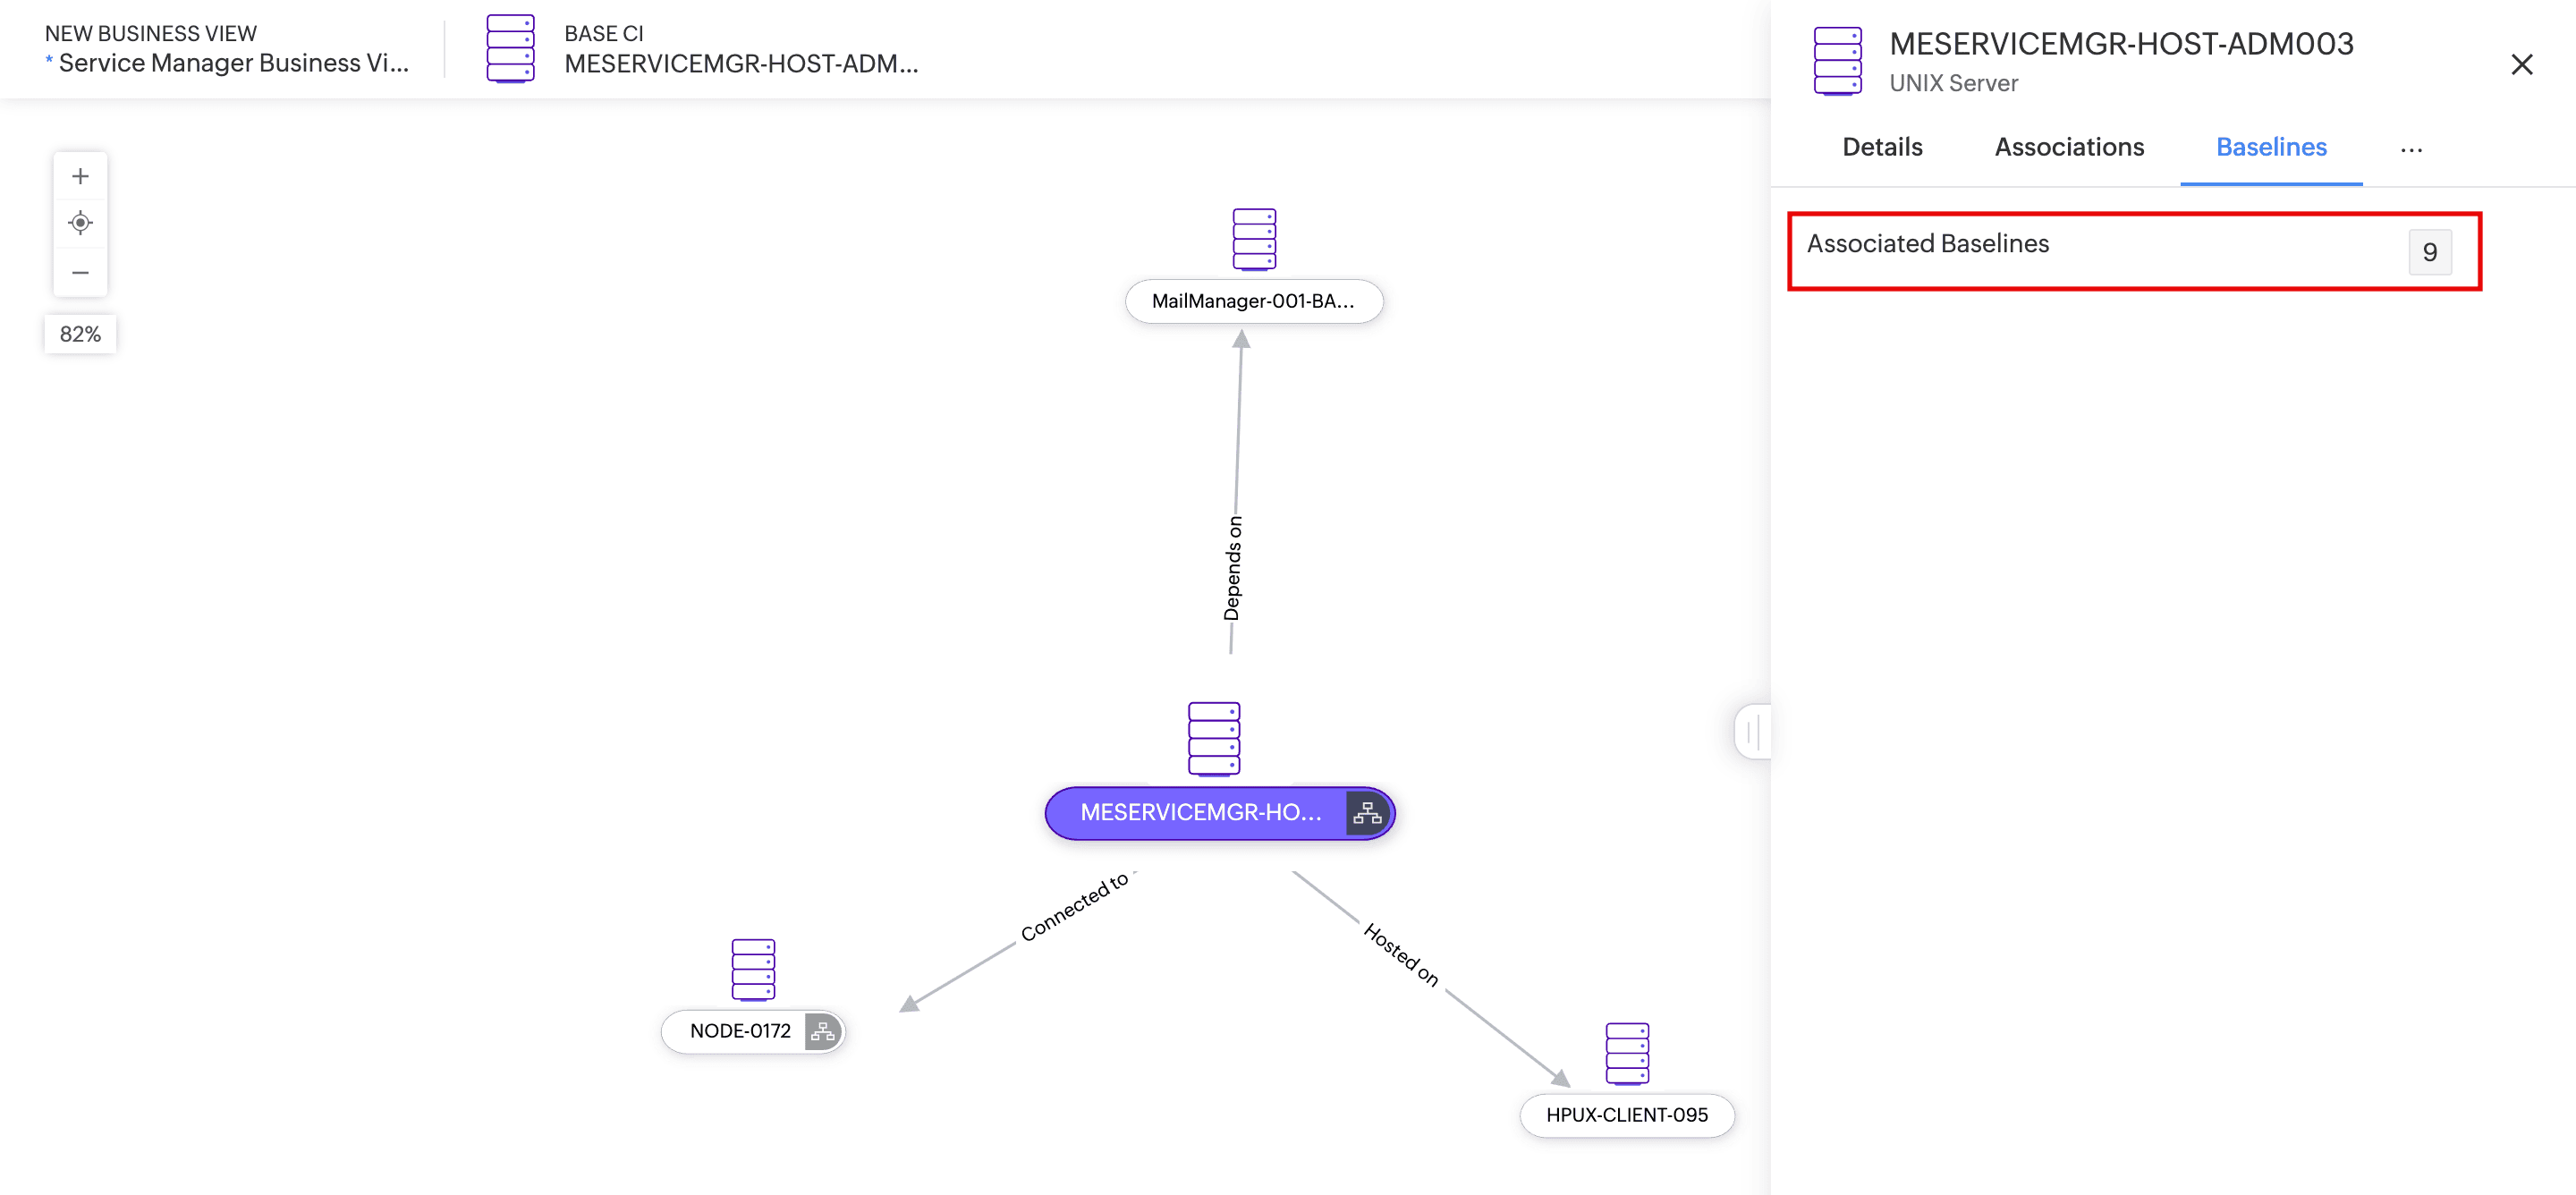Click the Base CI server icon in header
This screenshot has height=1195, width=2576.
(510, 48)
